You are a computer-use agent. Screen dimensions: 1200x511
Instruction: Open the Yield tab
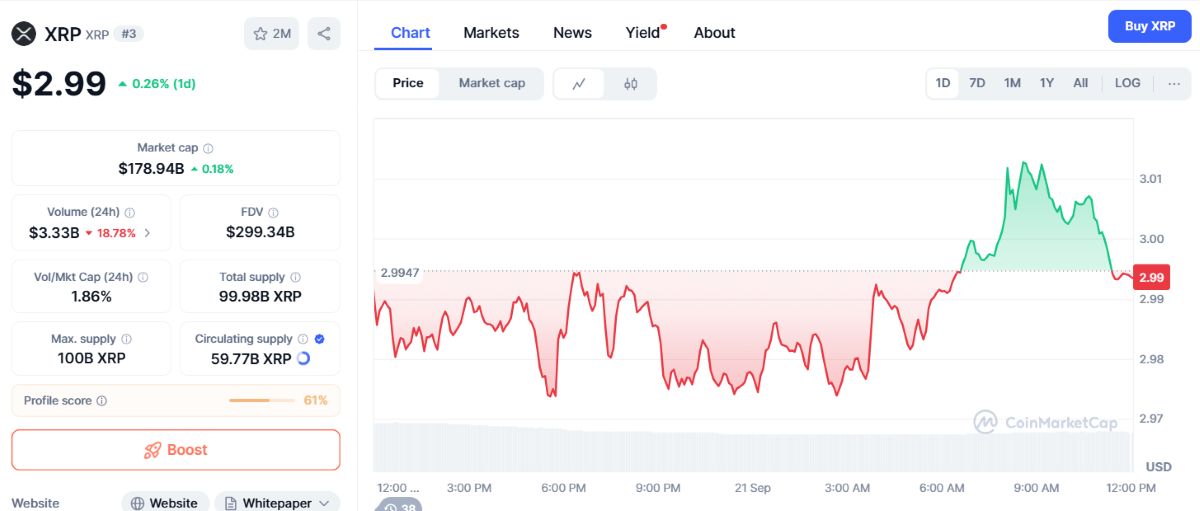point(644,32)
